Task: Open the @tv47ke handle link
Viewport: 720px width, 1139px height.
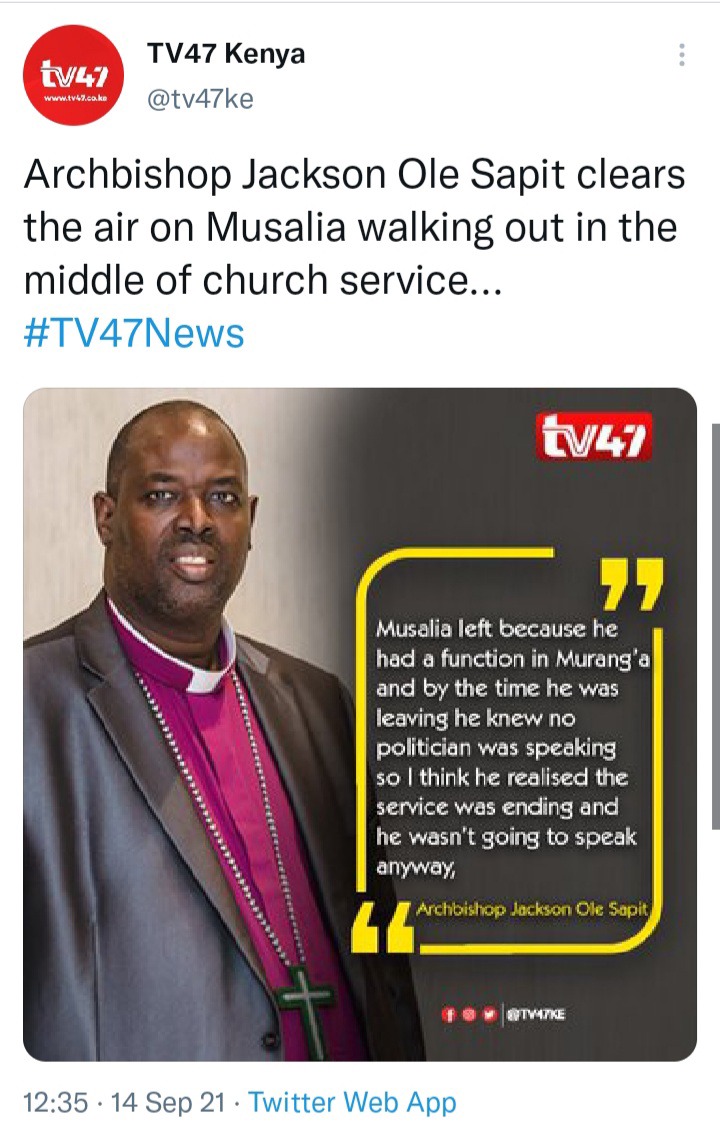Action: pos(201,98)
